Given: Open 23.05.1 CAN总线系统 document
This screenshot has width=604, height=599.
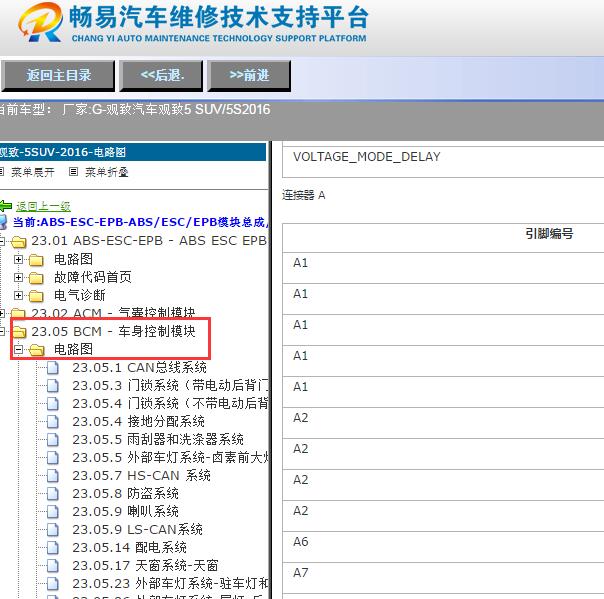Looking at the screenshot, I should point(139,367).
